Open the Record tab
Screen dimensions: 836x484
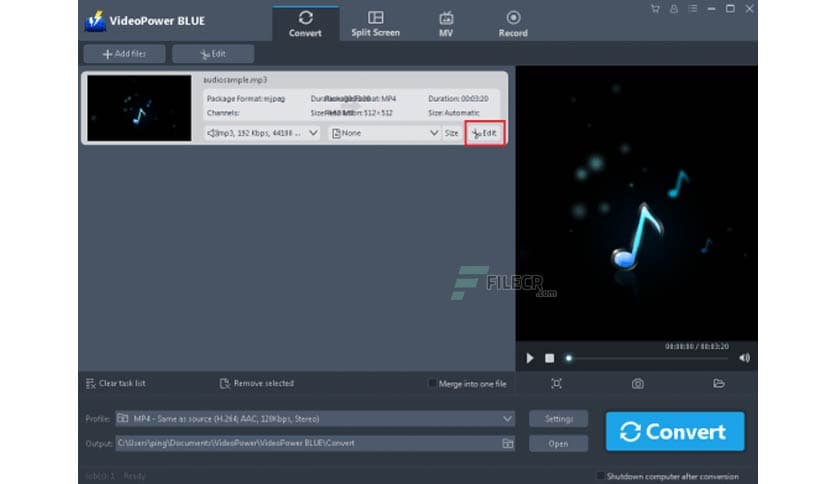pos(513,24)
